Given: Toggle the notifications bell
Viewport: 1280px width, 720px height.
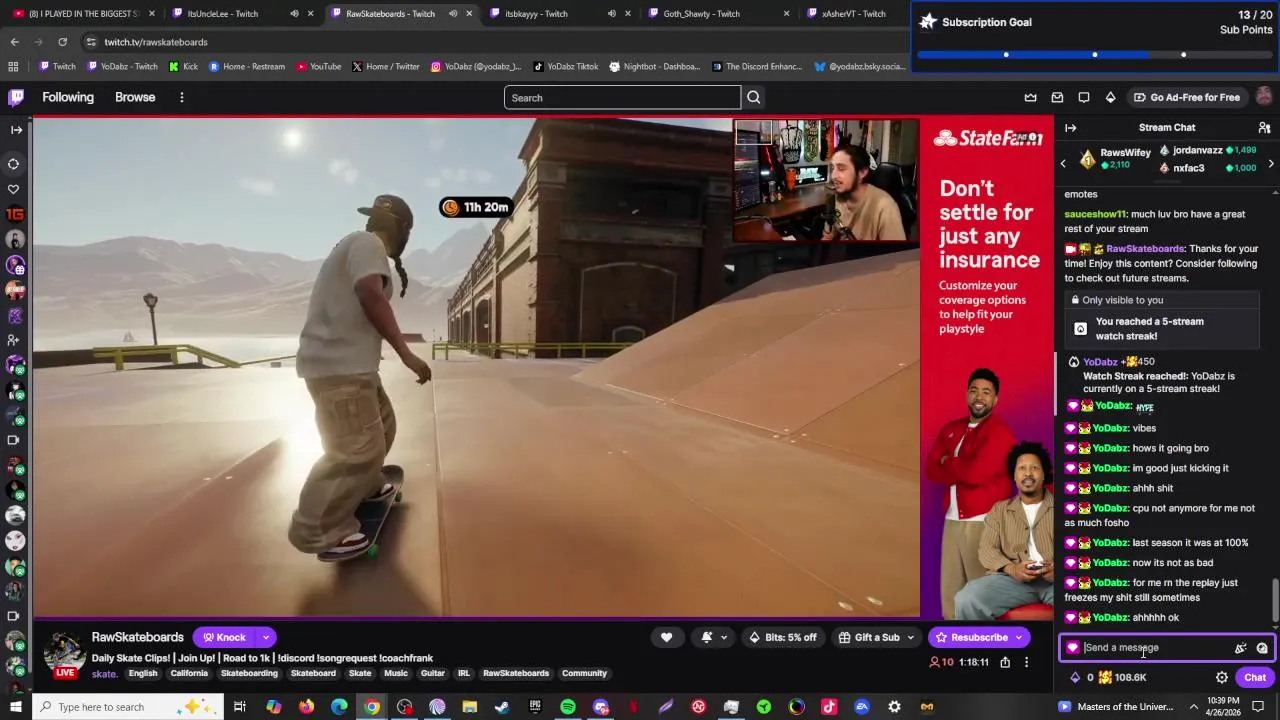Looking at the screenshot, I should (707, 637).
